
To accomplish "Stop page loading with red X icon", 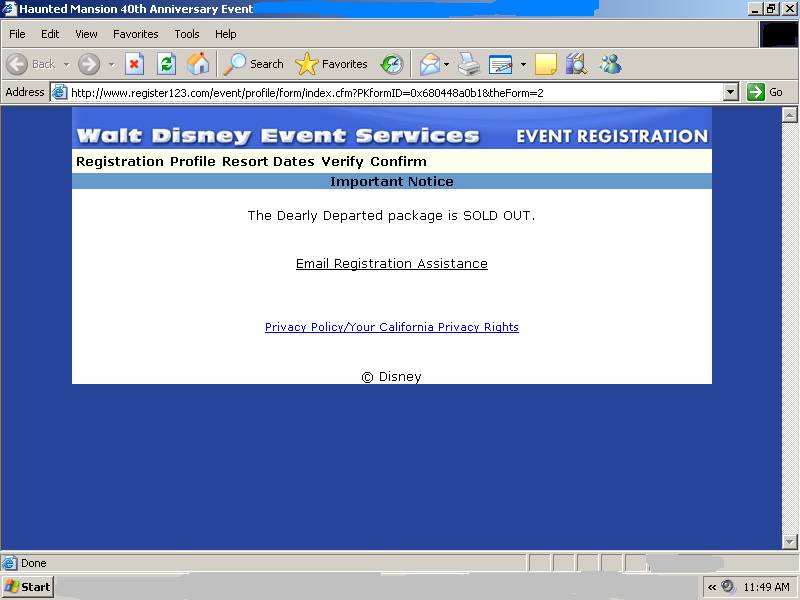I will pos(134,64).
